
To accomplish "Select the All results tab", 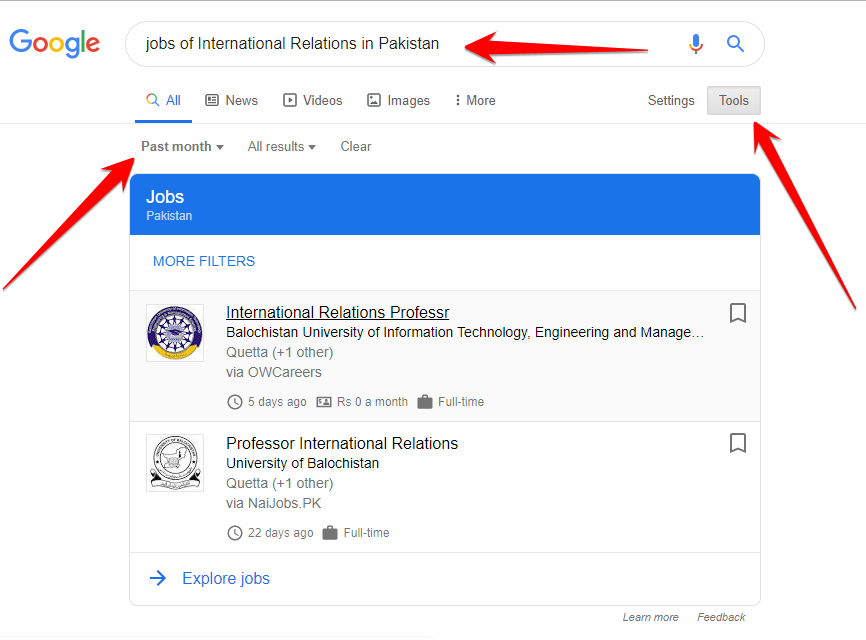I will [163, 101].
